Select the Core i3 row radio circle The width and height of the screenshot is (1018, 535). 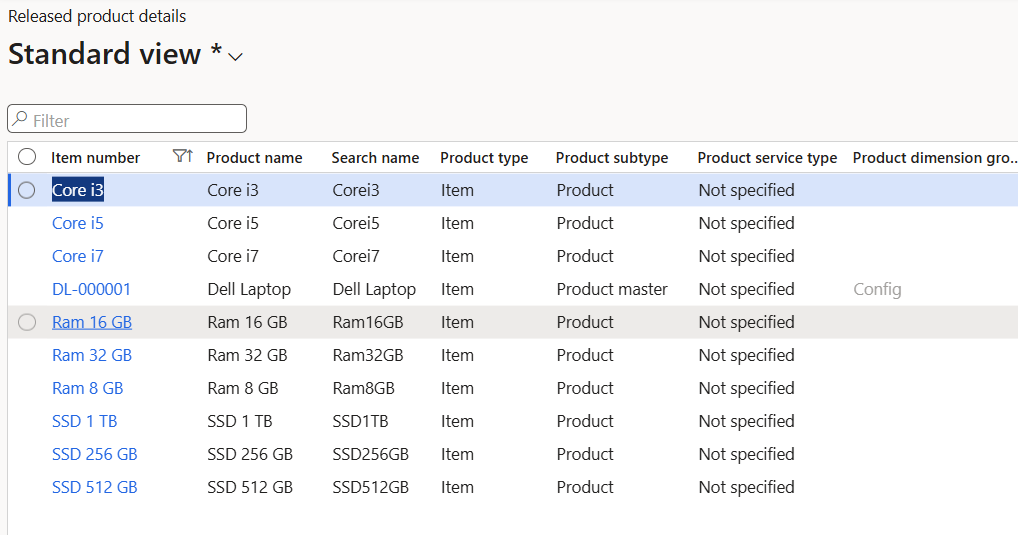click(x=27, y=190)
